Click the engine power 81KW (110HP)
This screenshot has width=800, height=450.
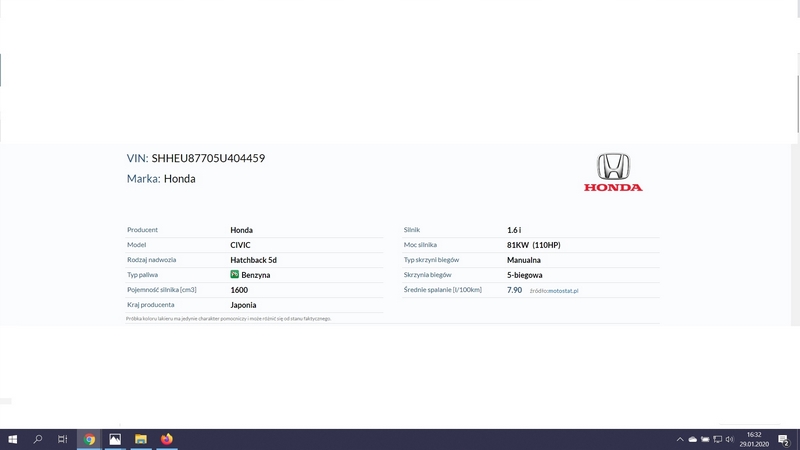(x=534, y=245)
